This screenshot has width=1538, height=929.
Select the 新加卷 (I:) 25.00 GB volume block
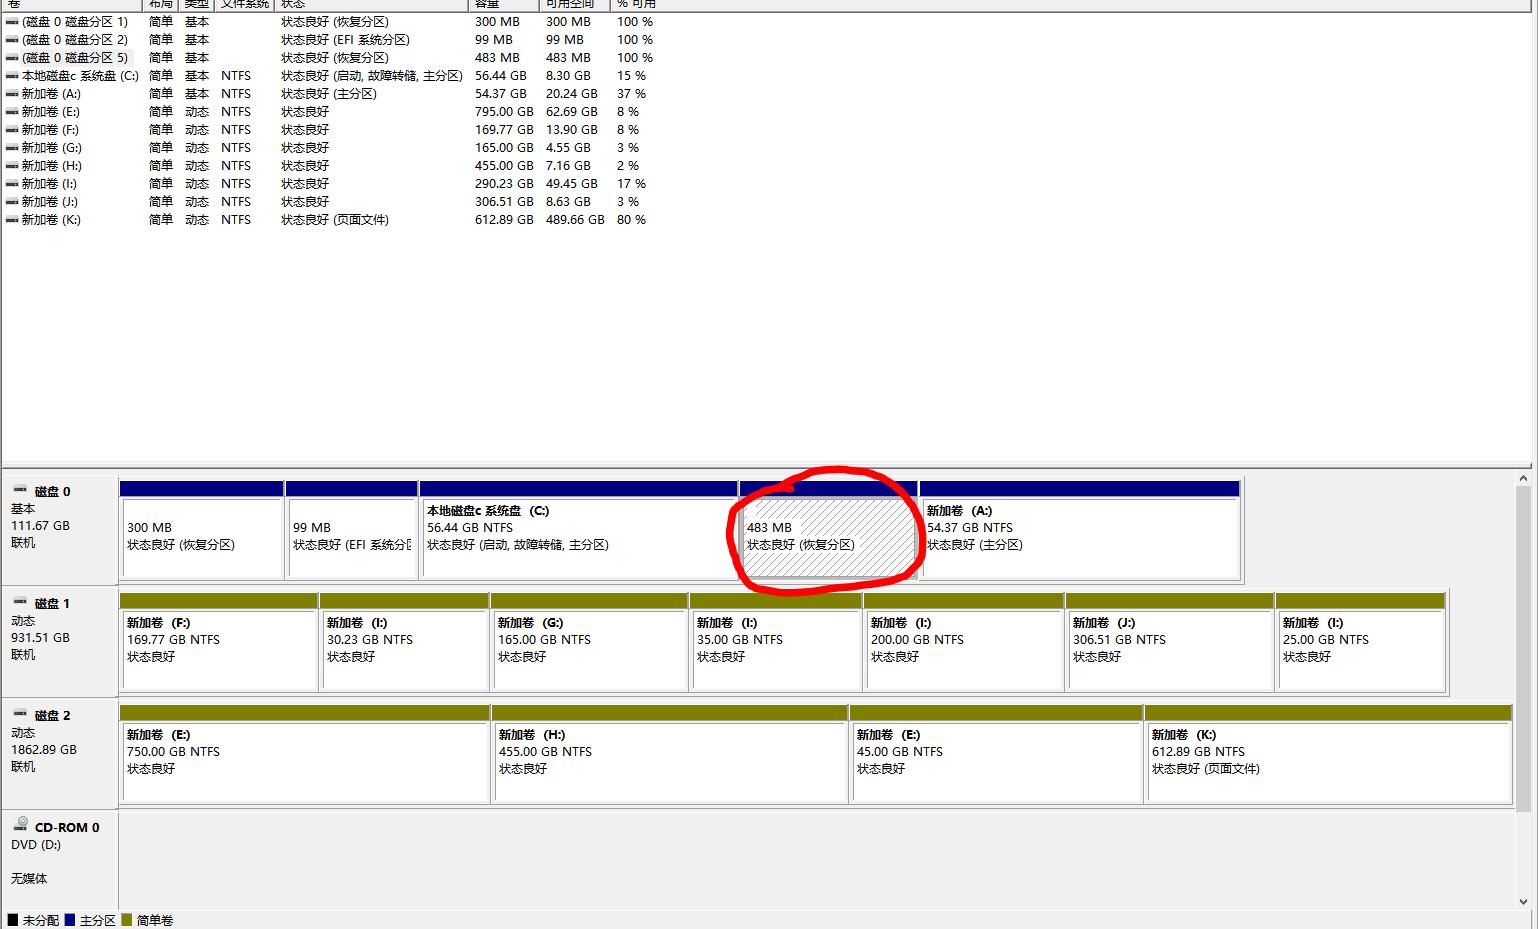(1361, 642)
